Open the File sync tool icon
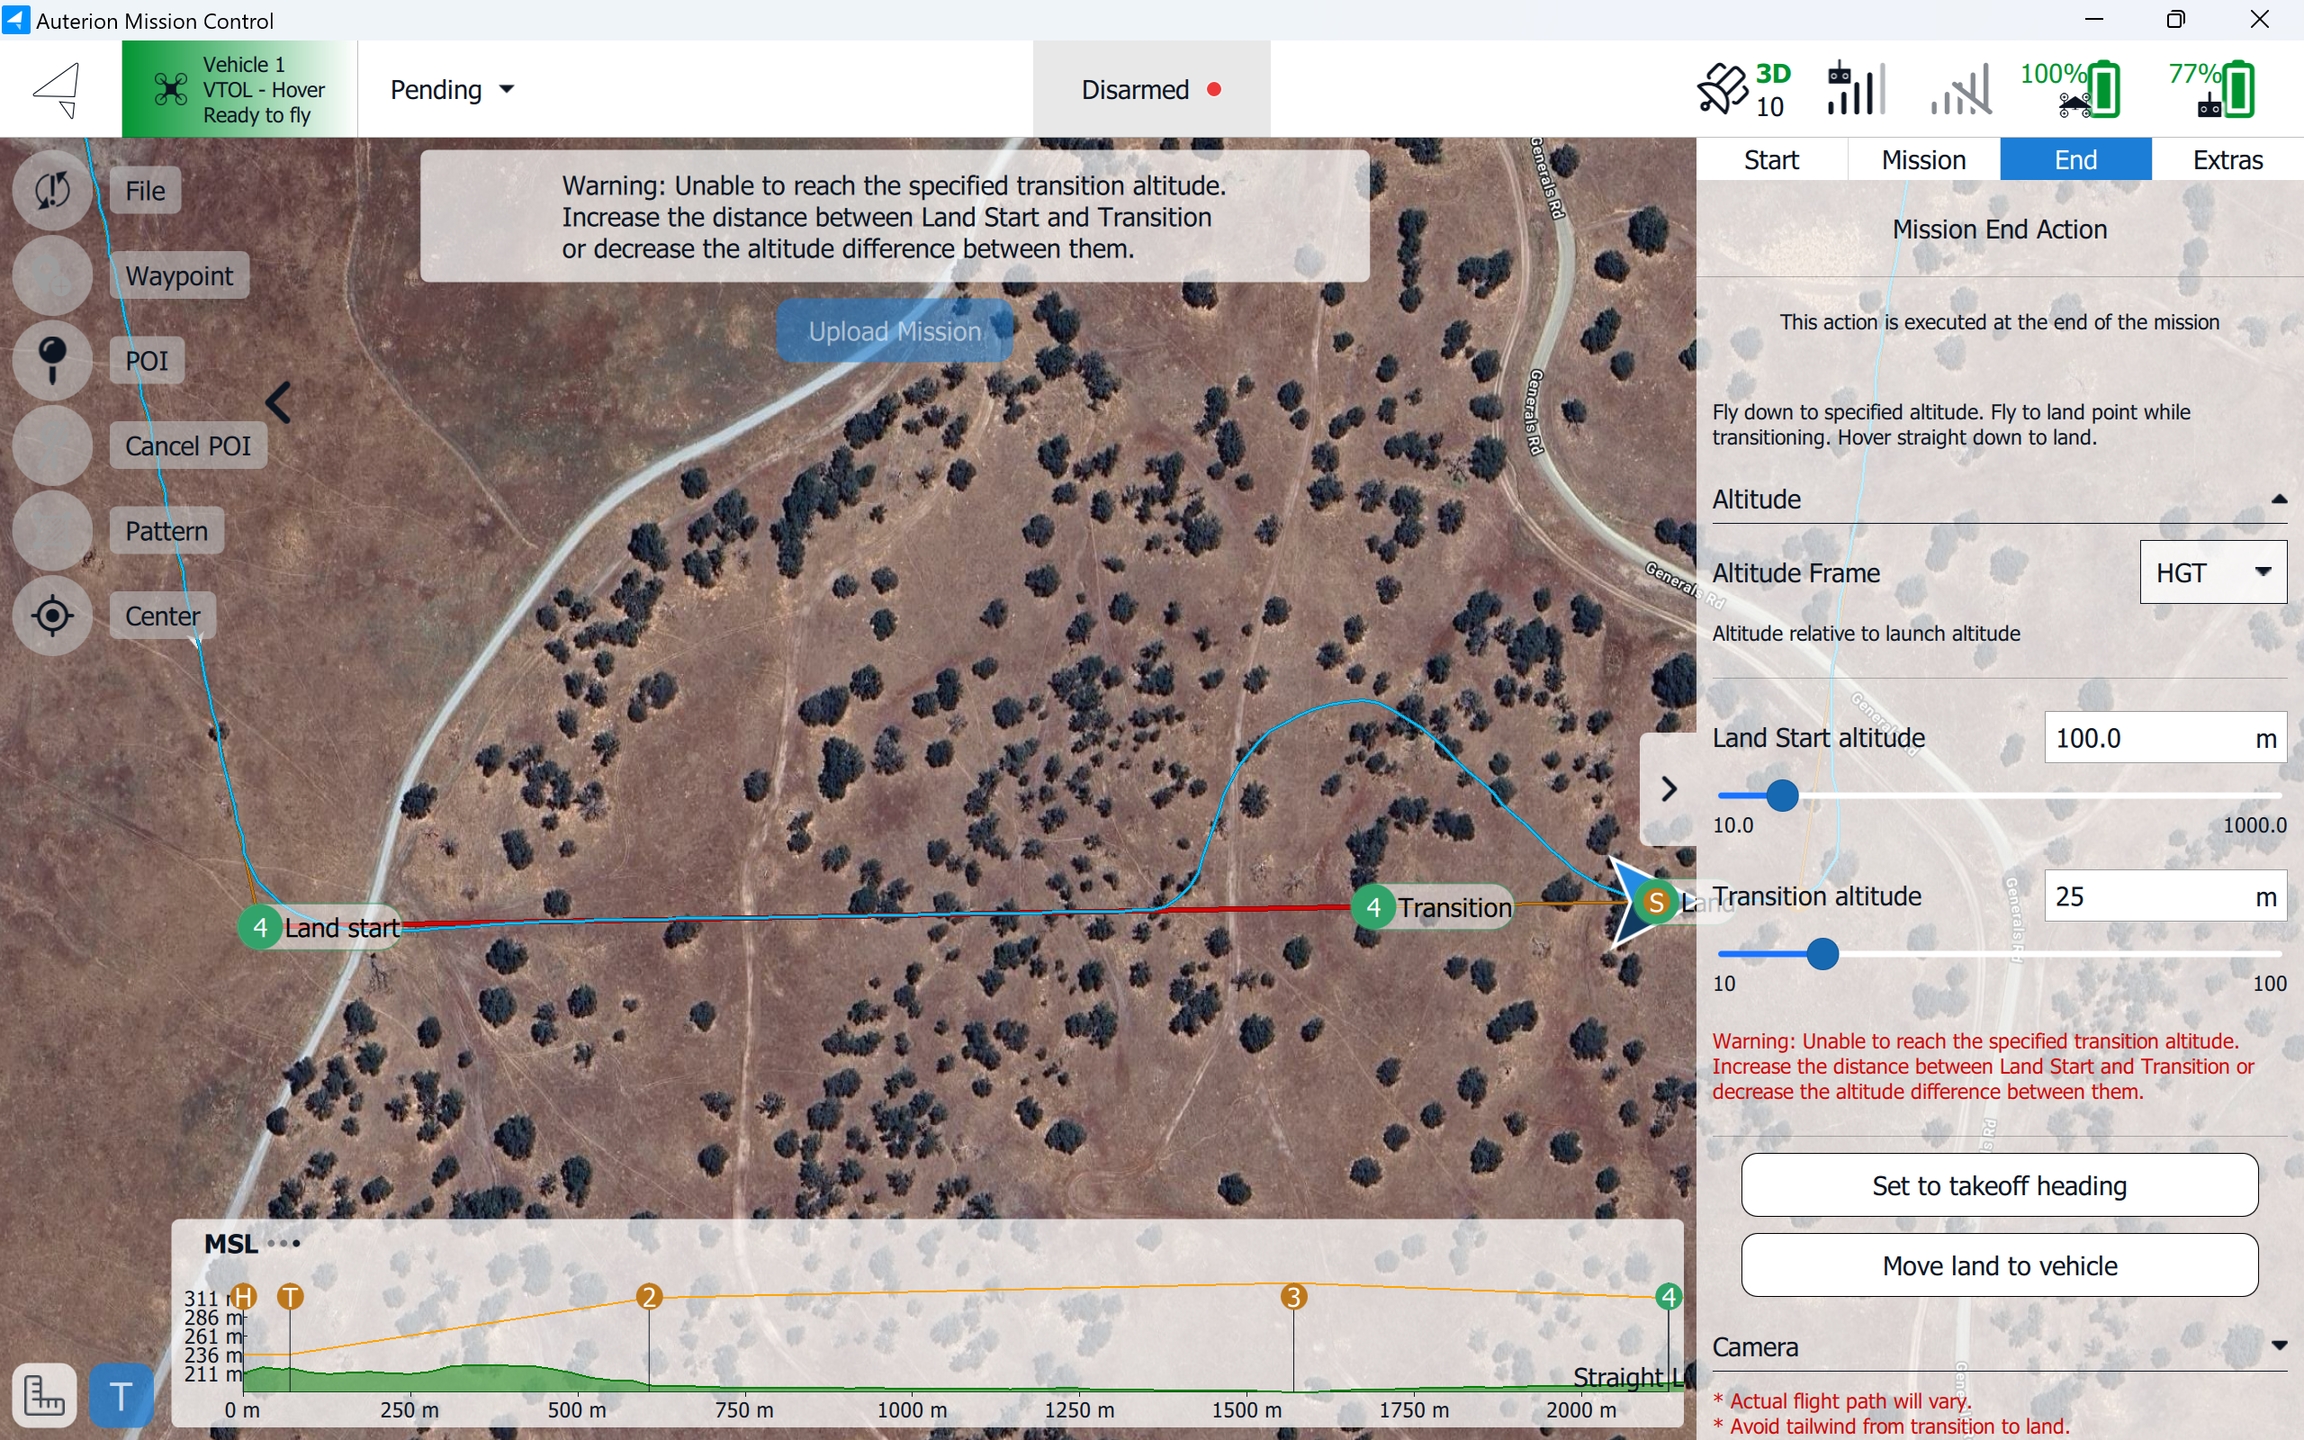This screenshot has width=2304, height=1440. (x=52, y=190)
